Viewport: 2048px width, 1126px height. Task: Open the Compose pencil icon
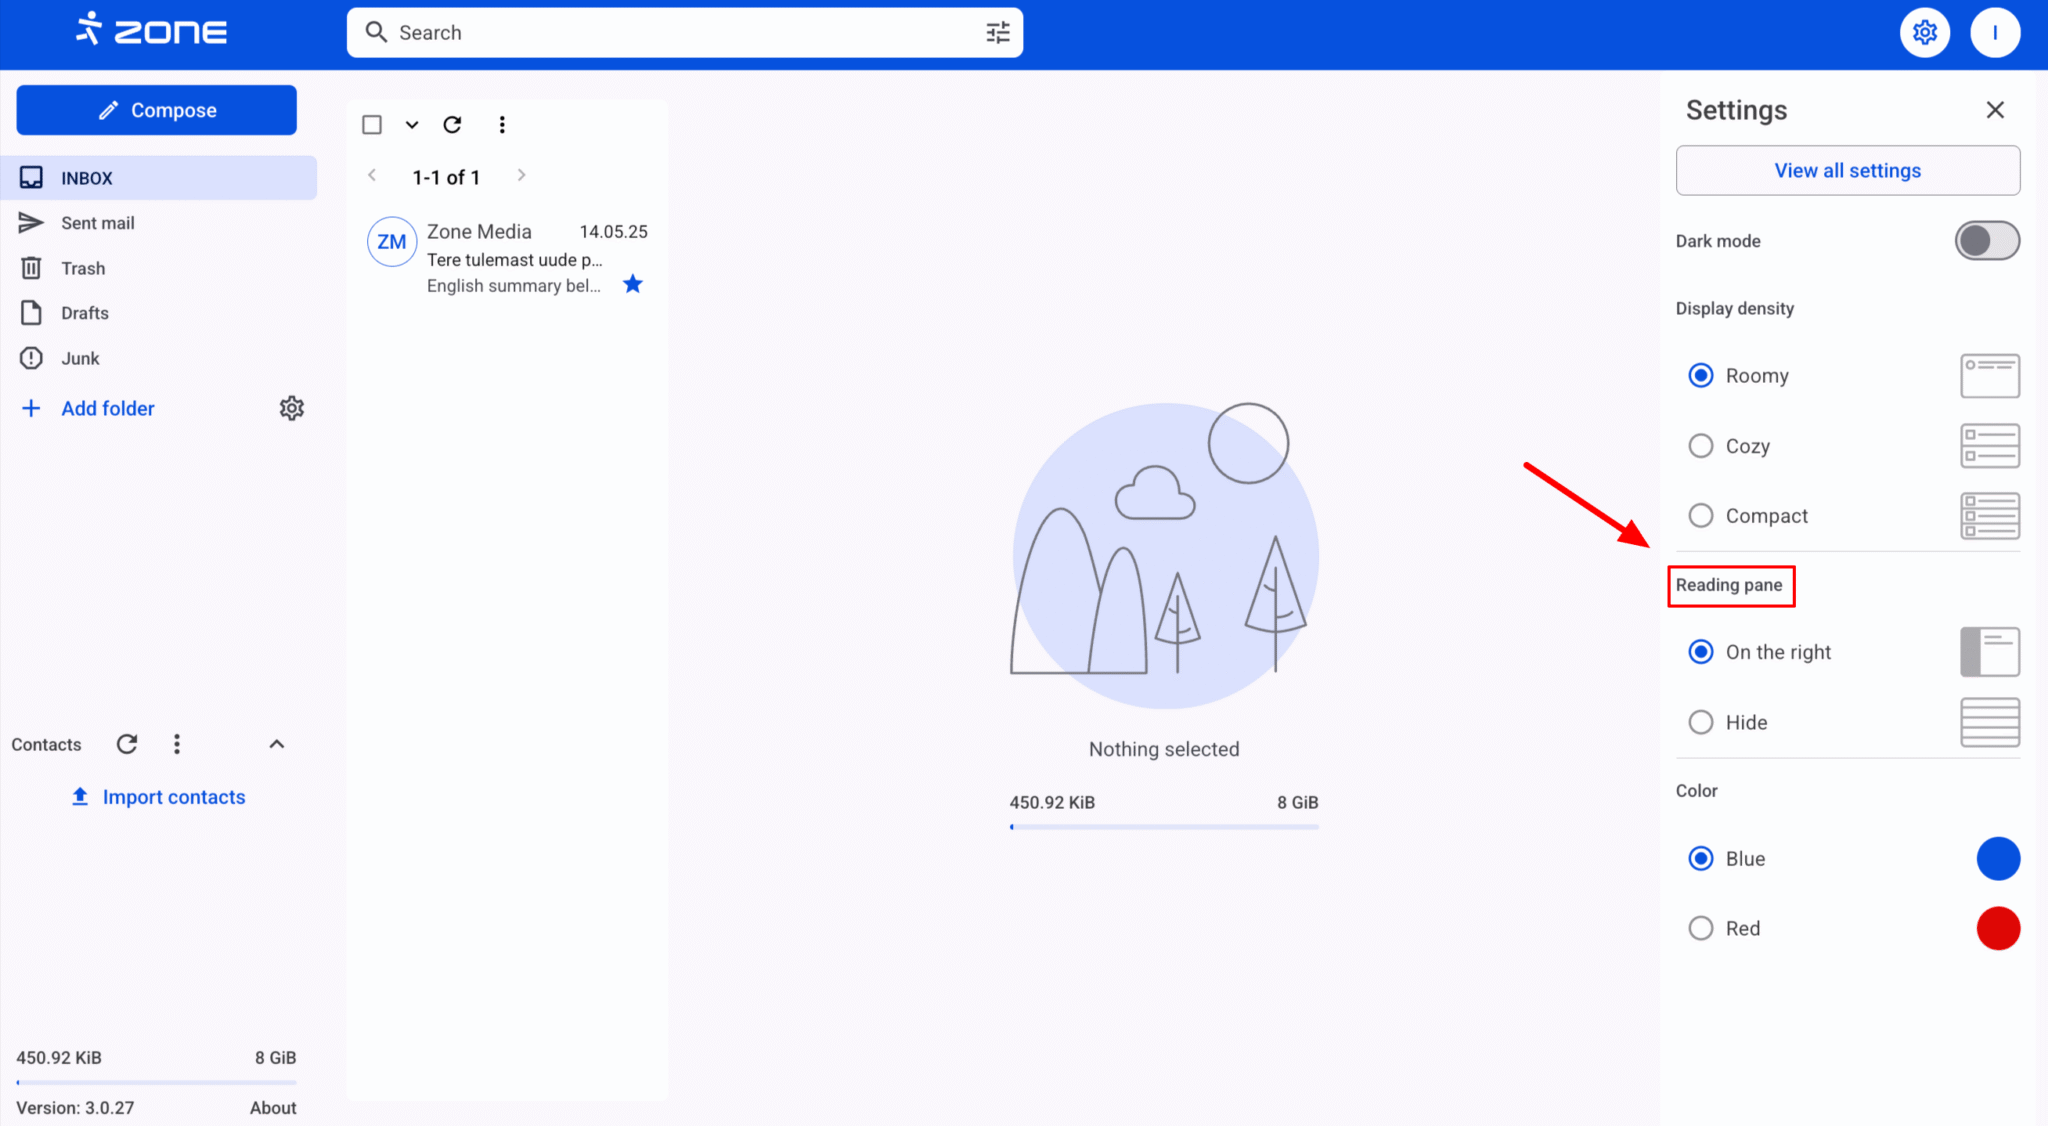[108, 110]
